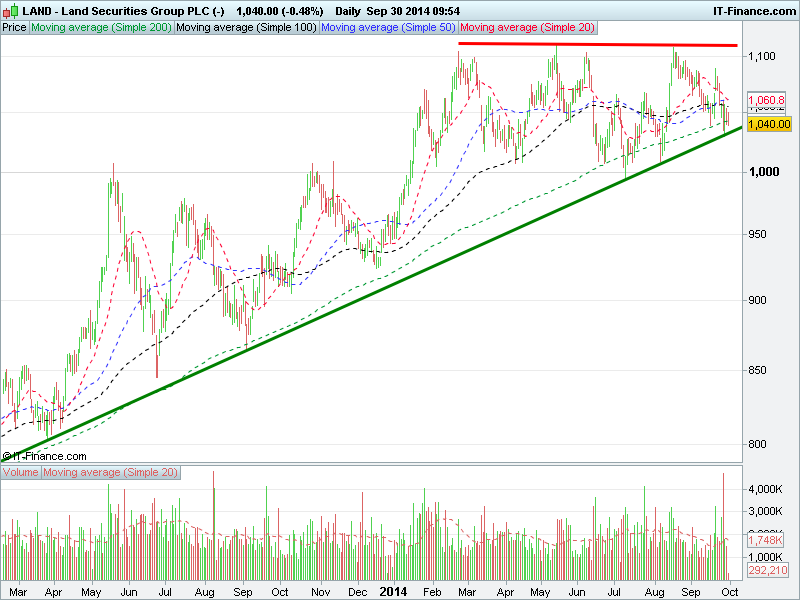This screenshot has width=800, height=600.
Task: Select volume panel Moving average (Simple 20) label
Action: [110, 472]
